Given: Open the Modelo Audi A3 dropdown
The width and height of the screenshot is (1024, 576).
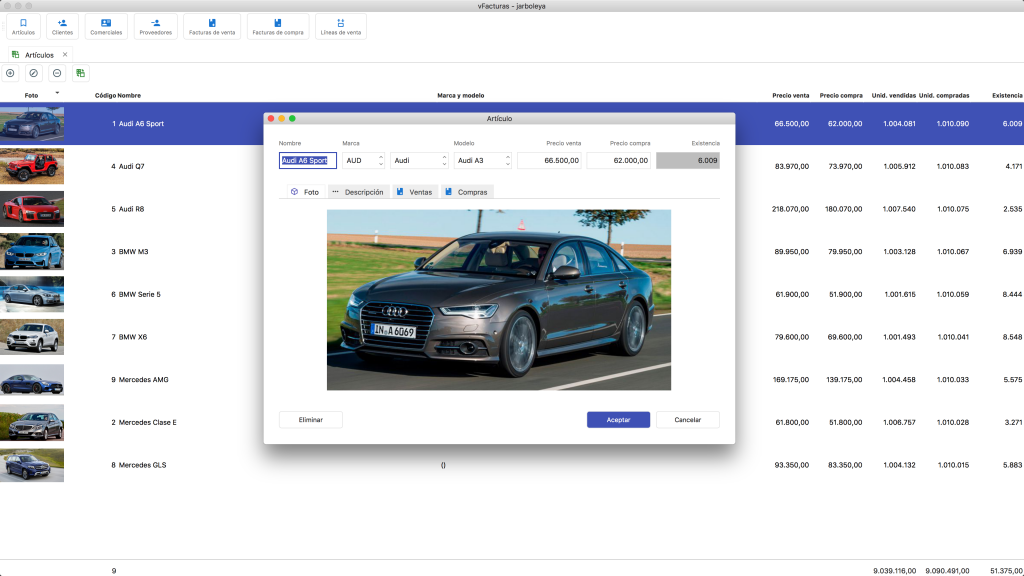Looking at the screenshot, I should (x=483, y=161).
